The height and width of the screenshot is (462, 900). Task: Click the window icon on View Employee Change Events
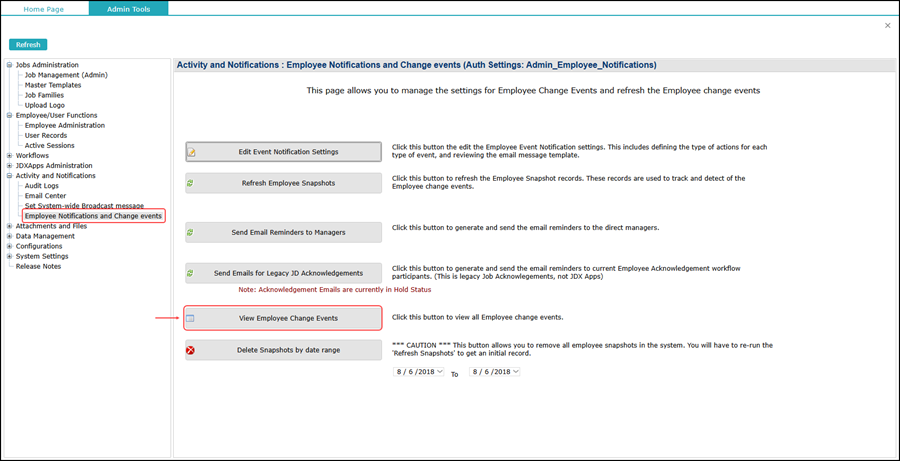click(191, 318)
